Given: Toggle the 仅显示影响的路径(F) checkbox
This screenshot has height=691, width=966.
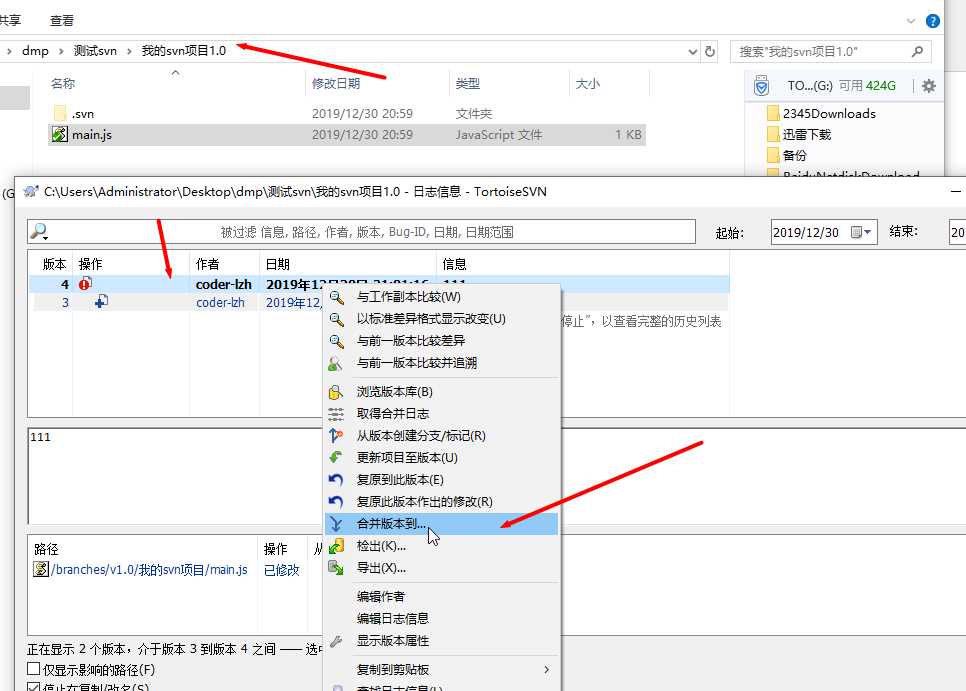Looking at the screenshot, I should coord(34,669).
